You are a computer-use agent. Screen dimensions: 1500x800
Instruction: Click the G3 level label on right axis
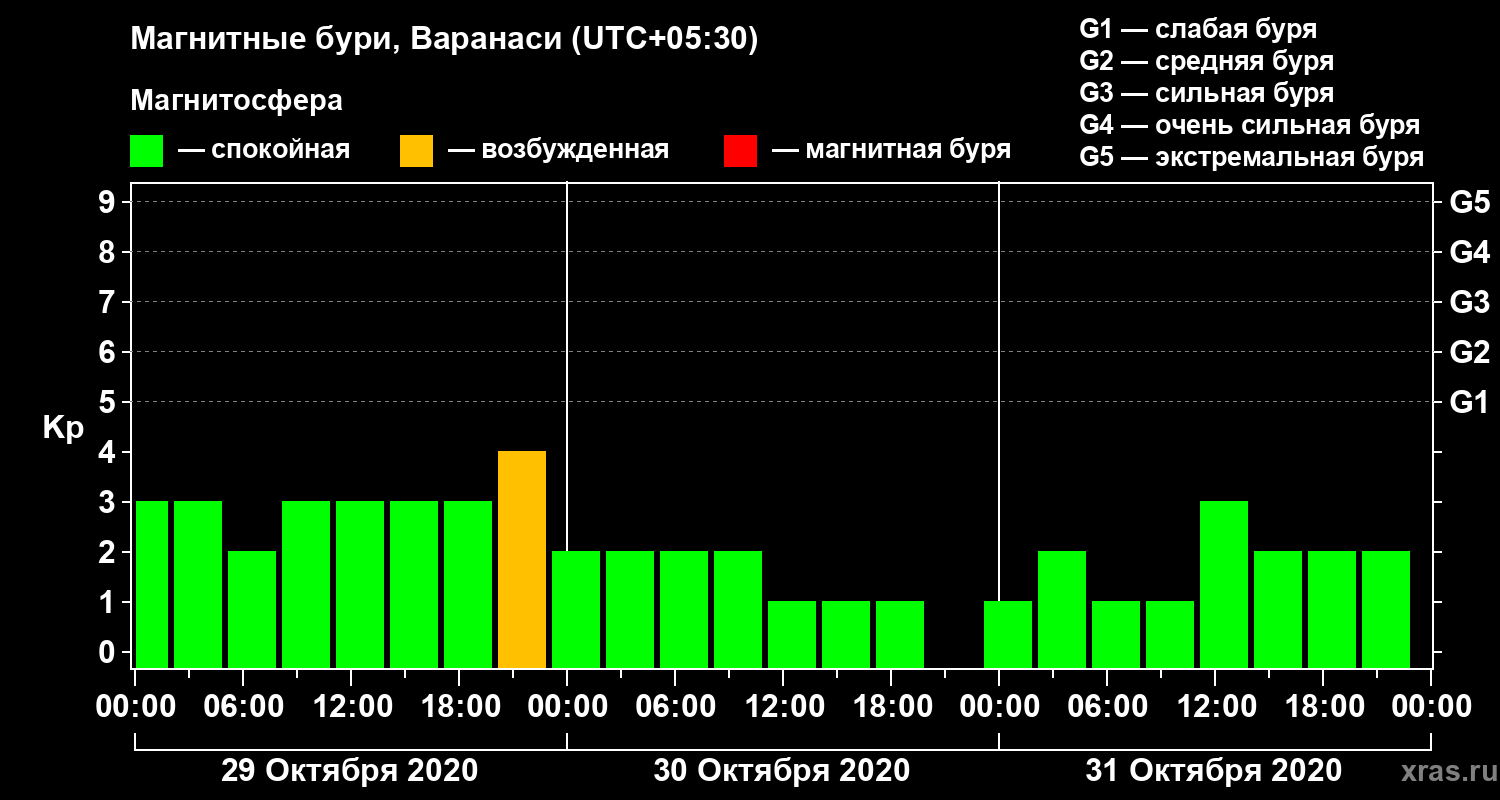[1470, 302]
